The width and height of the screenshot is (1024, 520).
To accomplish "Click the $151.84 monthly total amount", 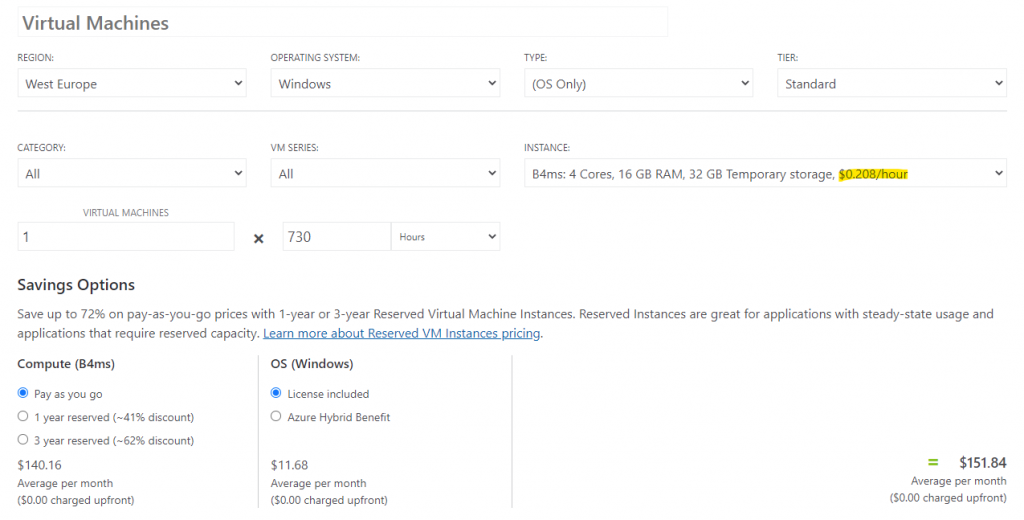I will (x=982, y=463).
